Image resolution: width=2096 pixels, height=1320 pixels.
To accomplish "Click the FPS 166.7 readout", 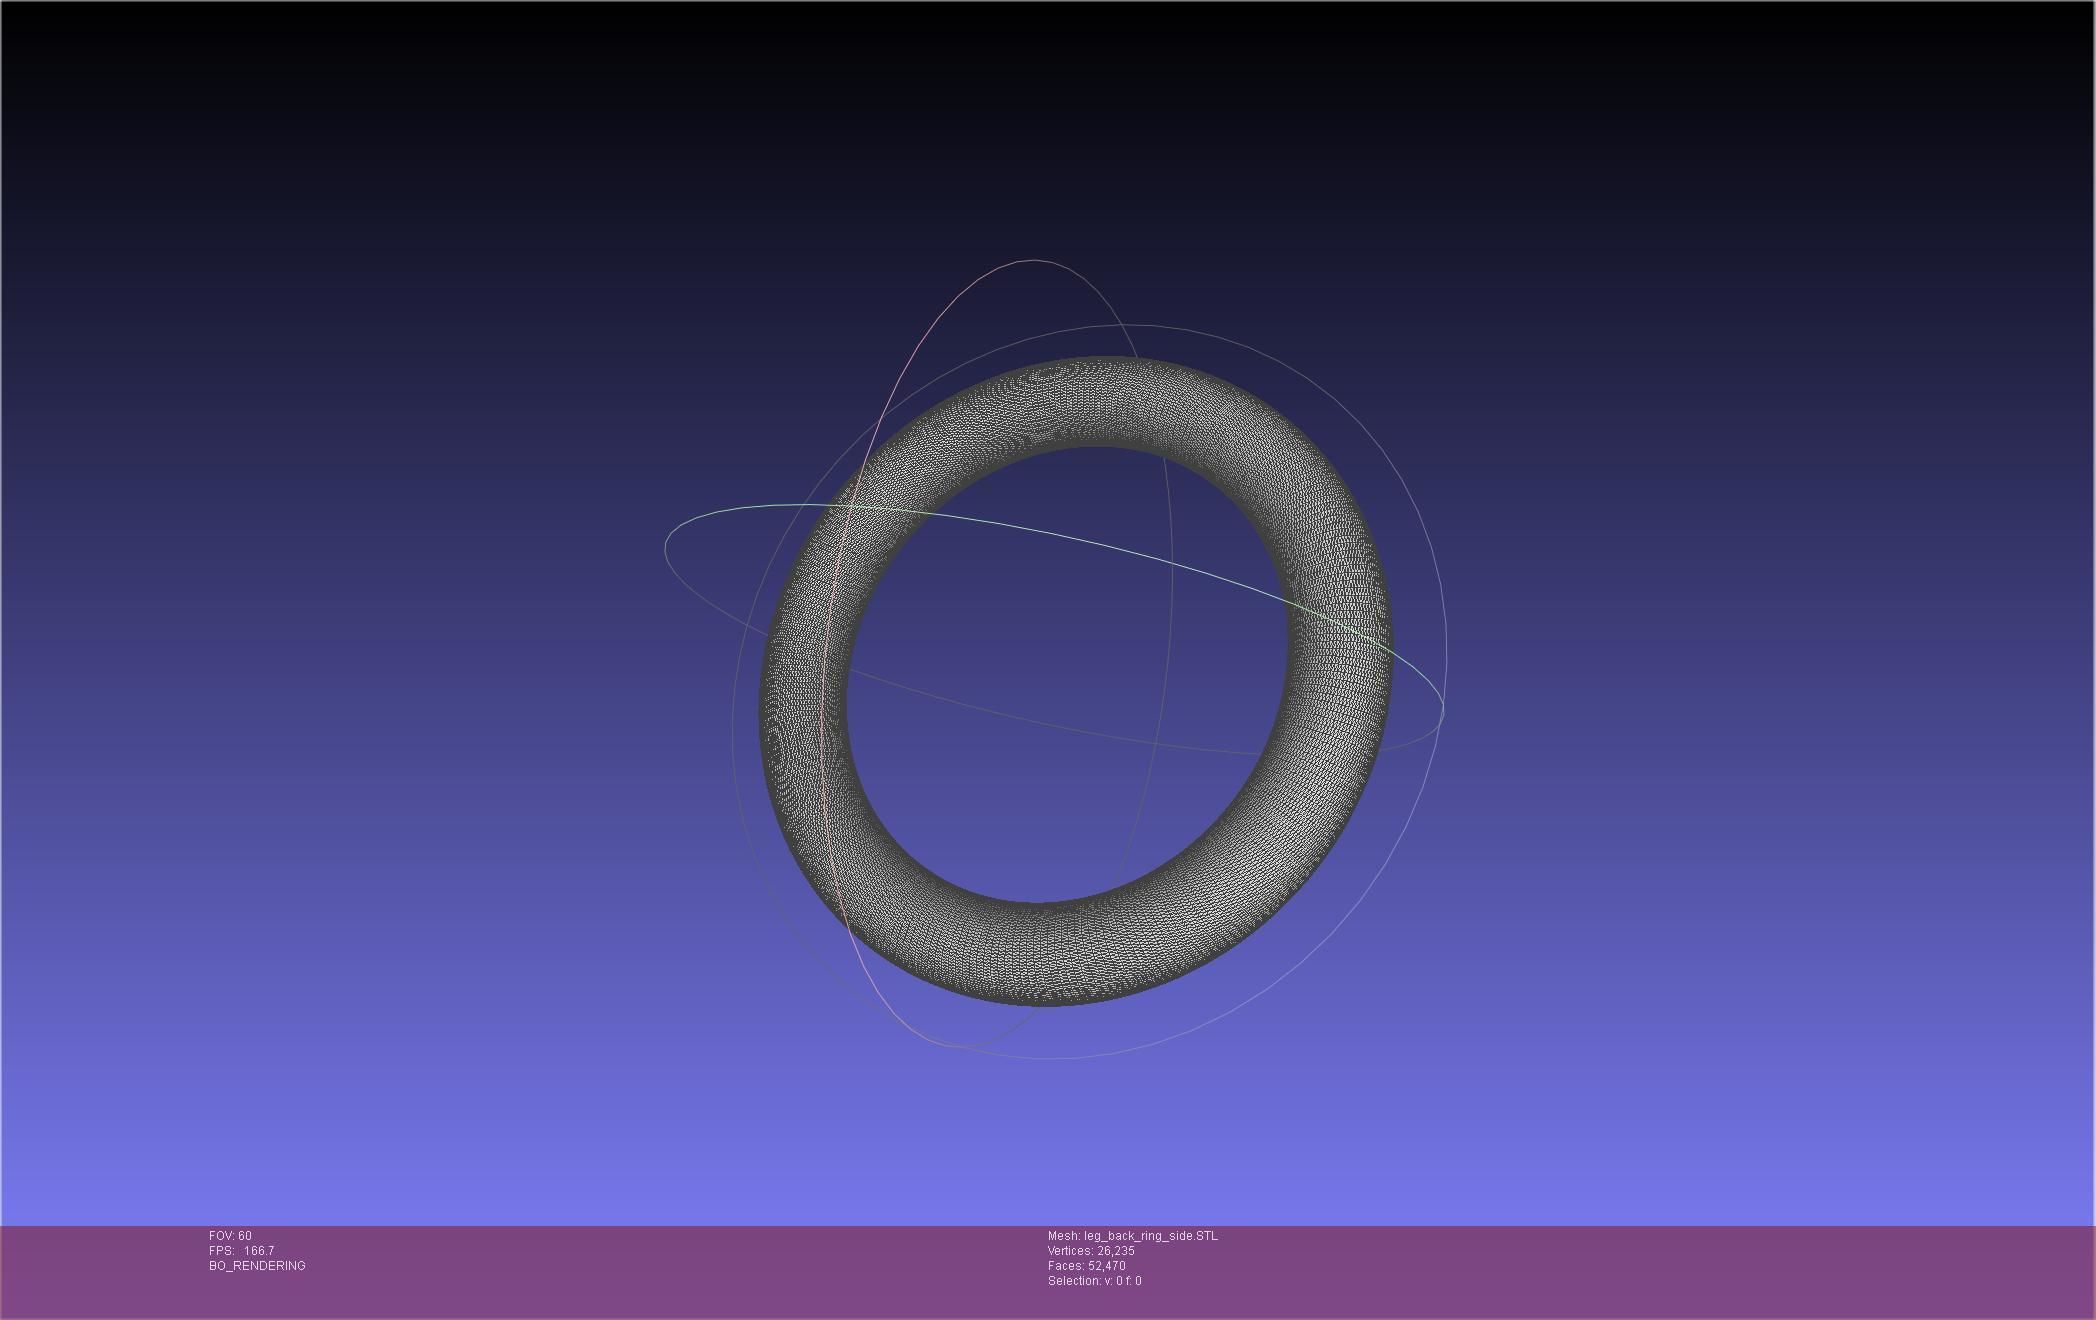I will click(x=241, y=1251).
